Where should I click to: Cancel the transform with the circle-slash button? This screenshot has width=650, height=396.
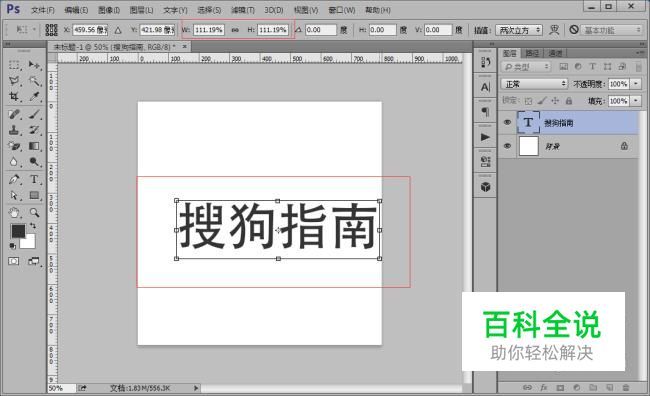tap(574, 29)
